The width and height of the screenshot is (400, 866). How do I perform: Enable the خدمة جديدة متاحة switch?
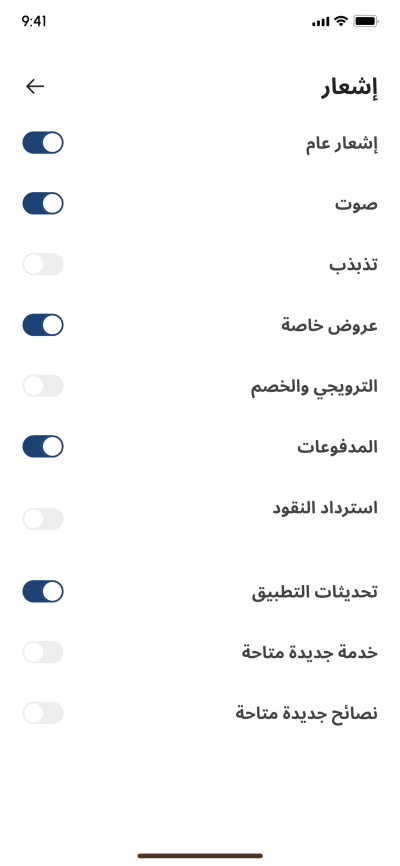click(x=43, y=652)
